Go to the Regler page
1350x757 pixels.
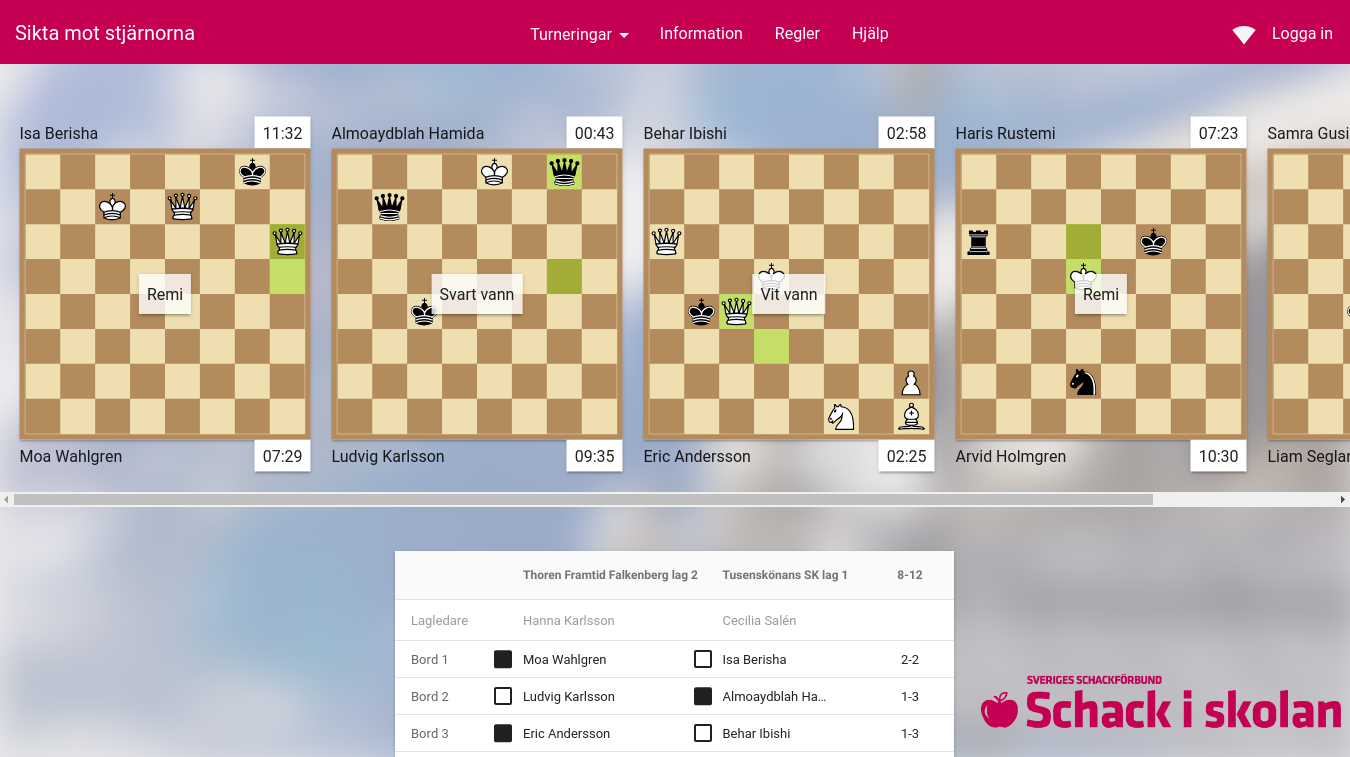pyautogui.click(x=797, y=33)
